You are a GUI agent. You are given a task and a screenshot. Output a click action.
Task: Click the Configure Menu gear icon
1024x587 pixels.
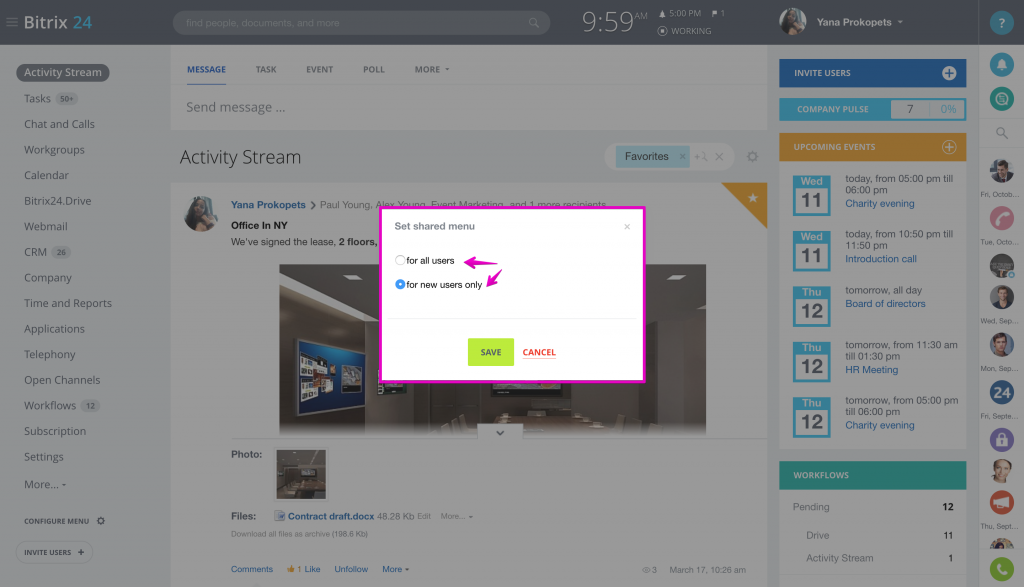(101, 521)
